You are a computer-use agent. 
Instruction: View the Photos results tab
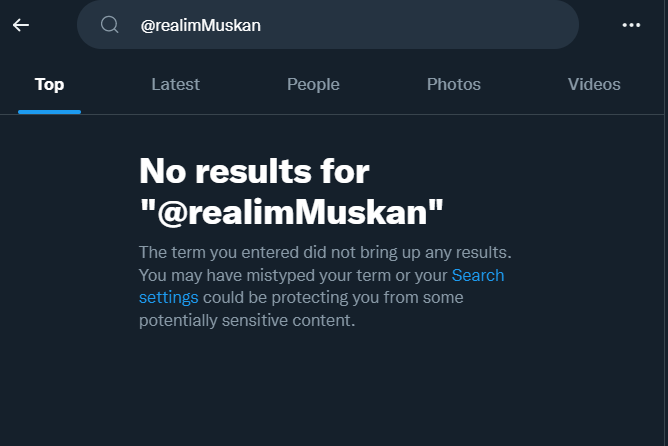point(453,84)
